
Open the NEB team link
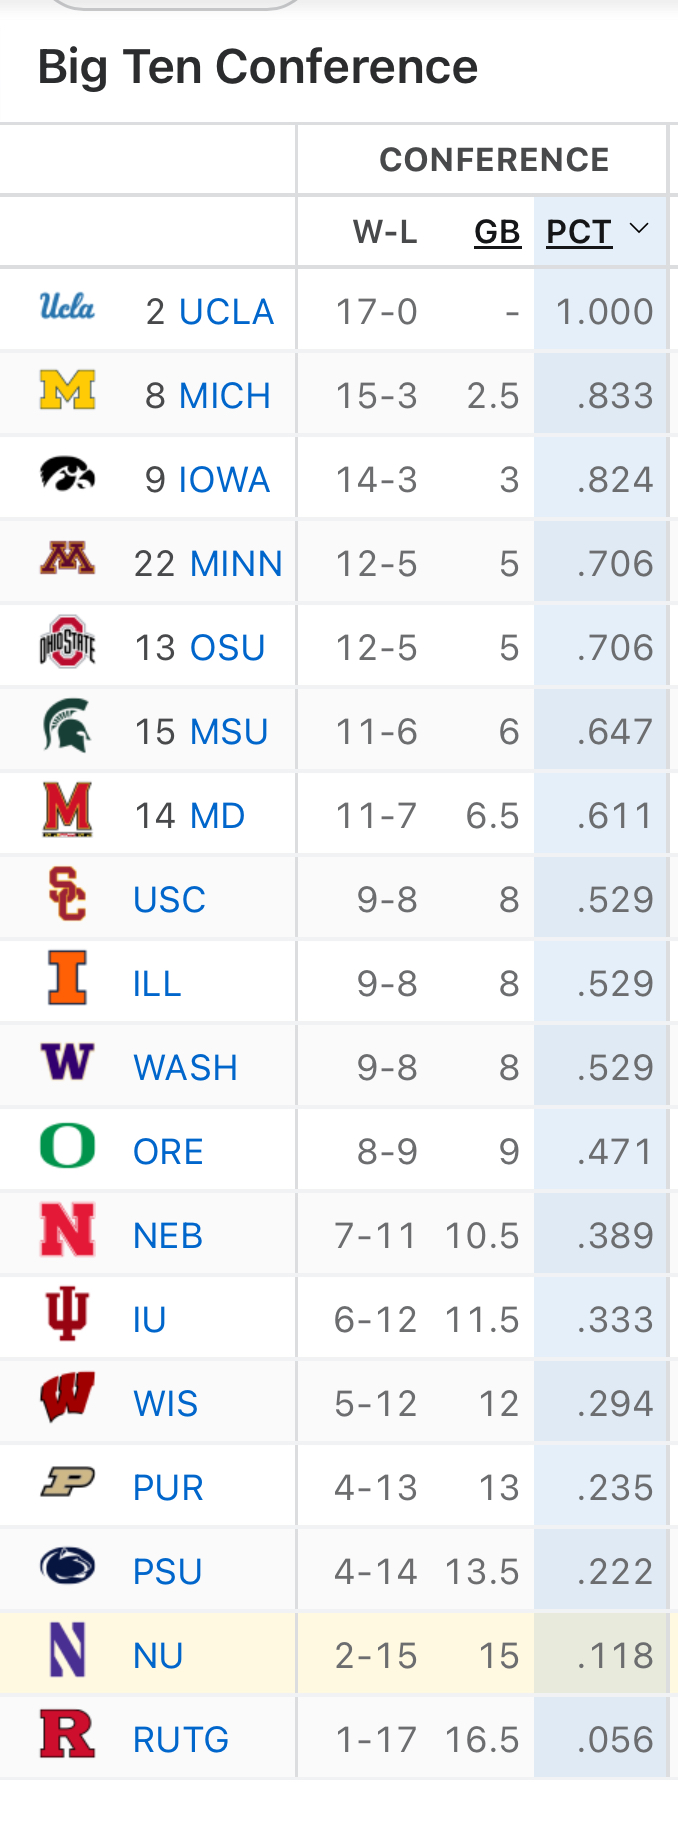click(x=168, y=1236)
